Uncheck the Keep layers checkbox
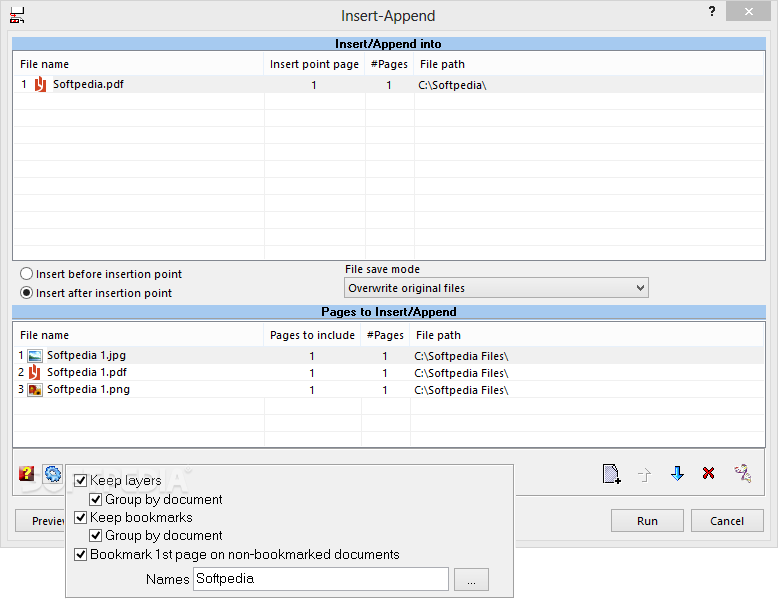778x599 pixels. [80, 480]
